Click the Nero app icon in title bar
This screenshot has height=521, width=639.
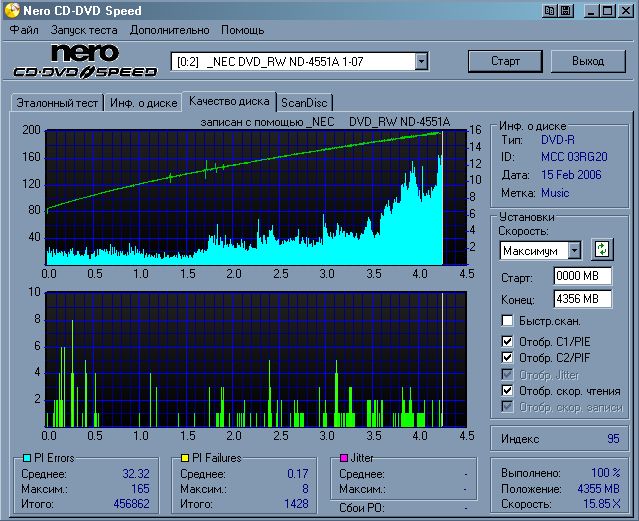pyautogui.click(x=11, y=11)
